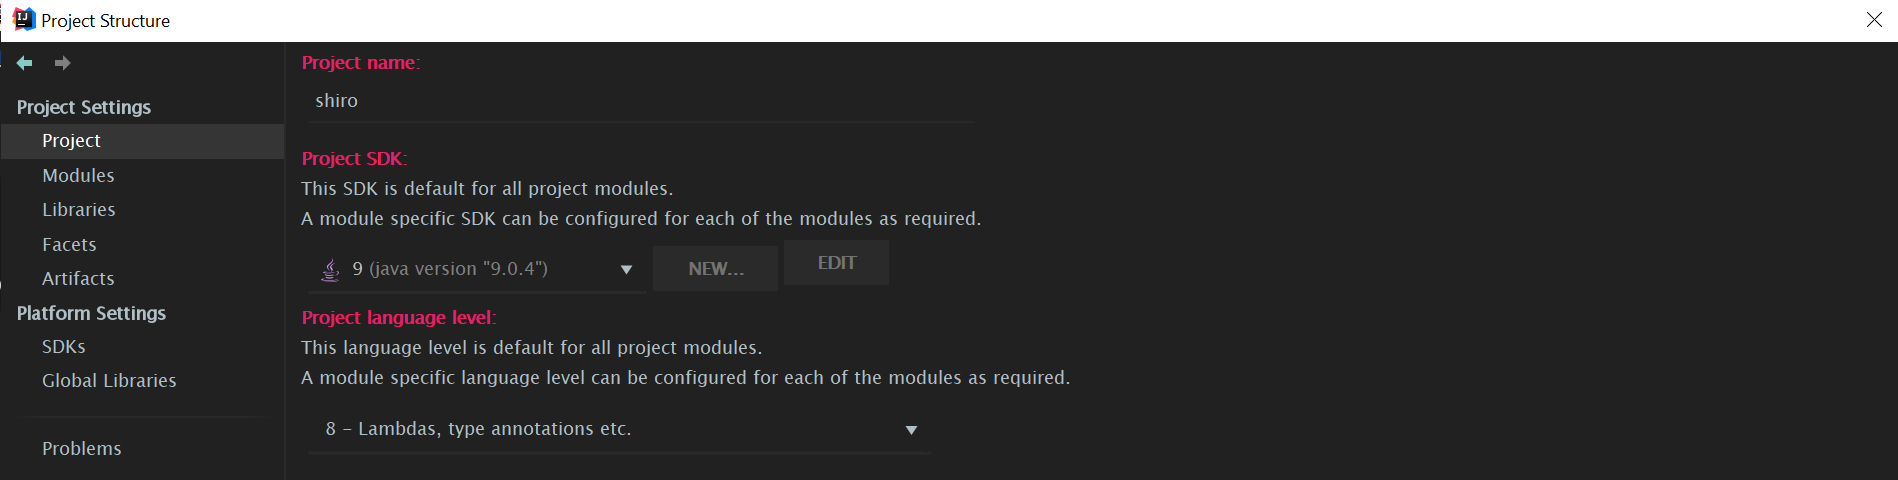Focus the Project name text field
1898x480 pixels.
[x=640, y=101]
